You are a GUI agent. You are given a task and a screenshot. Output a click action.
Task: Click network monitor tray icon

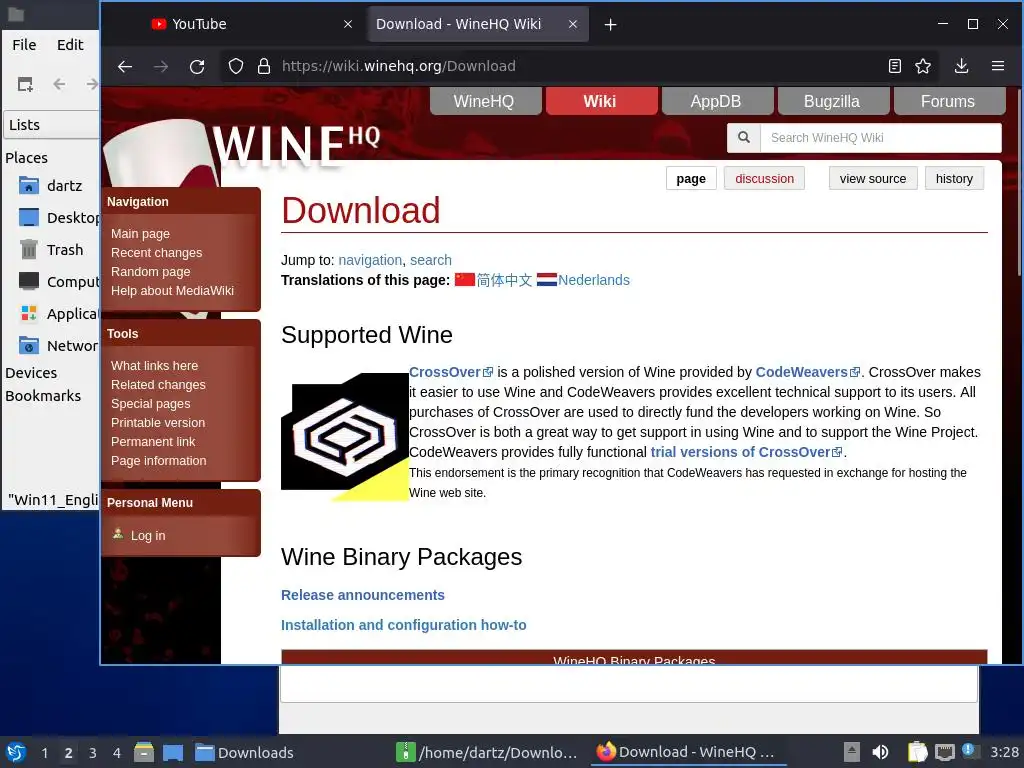tap(944, 752)
